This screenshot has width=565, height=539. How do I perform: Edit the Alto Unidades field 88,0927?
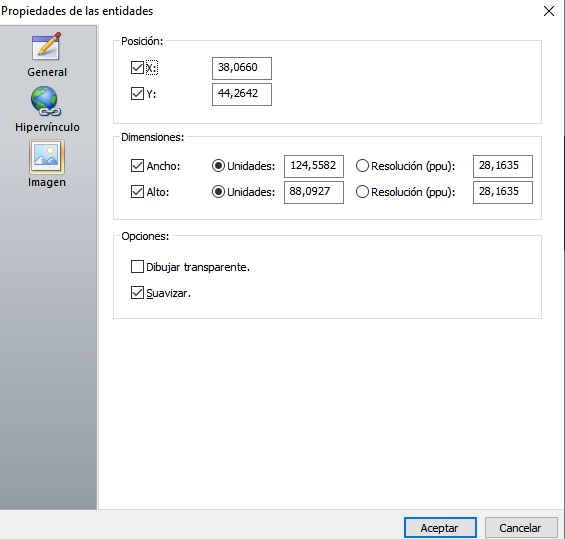pos(314,192)
